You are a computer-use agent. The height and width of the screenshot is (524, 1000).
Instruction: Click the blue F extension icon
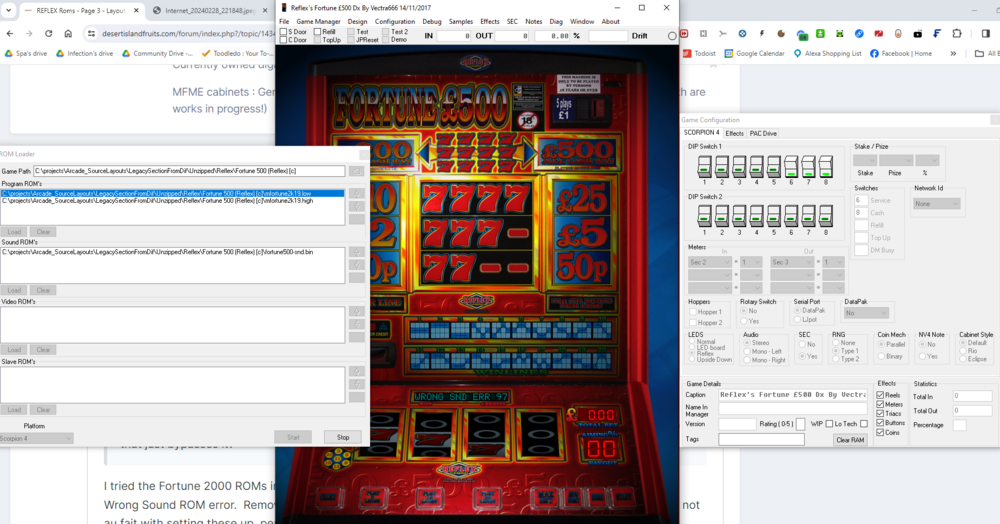[937, 33]
